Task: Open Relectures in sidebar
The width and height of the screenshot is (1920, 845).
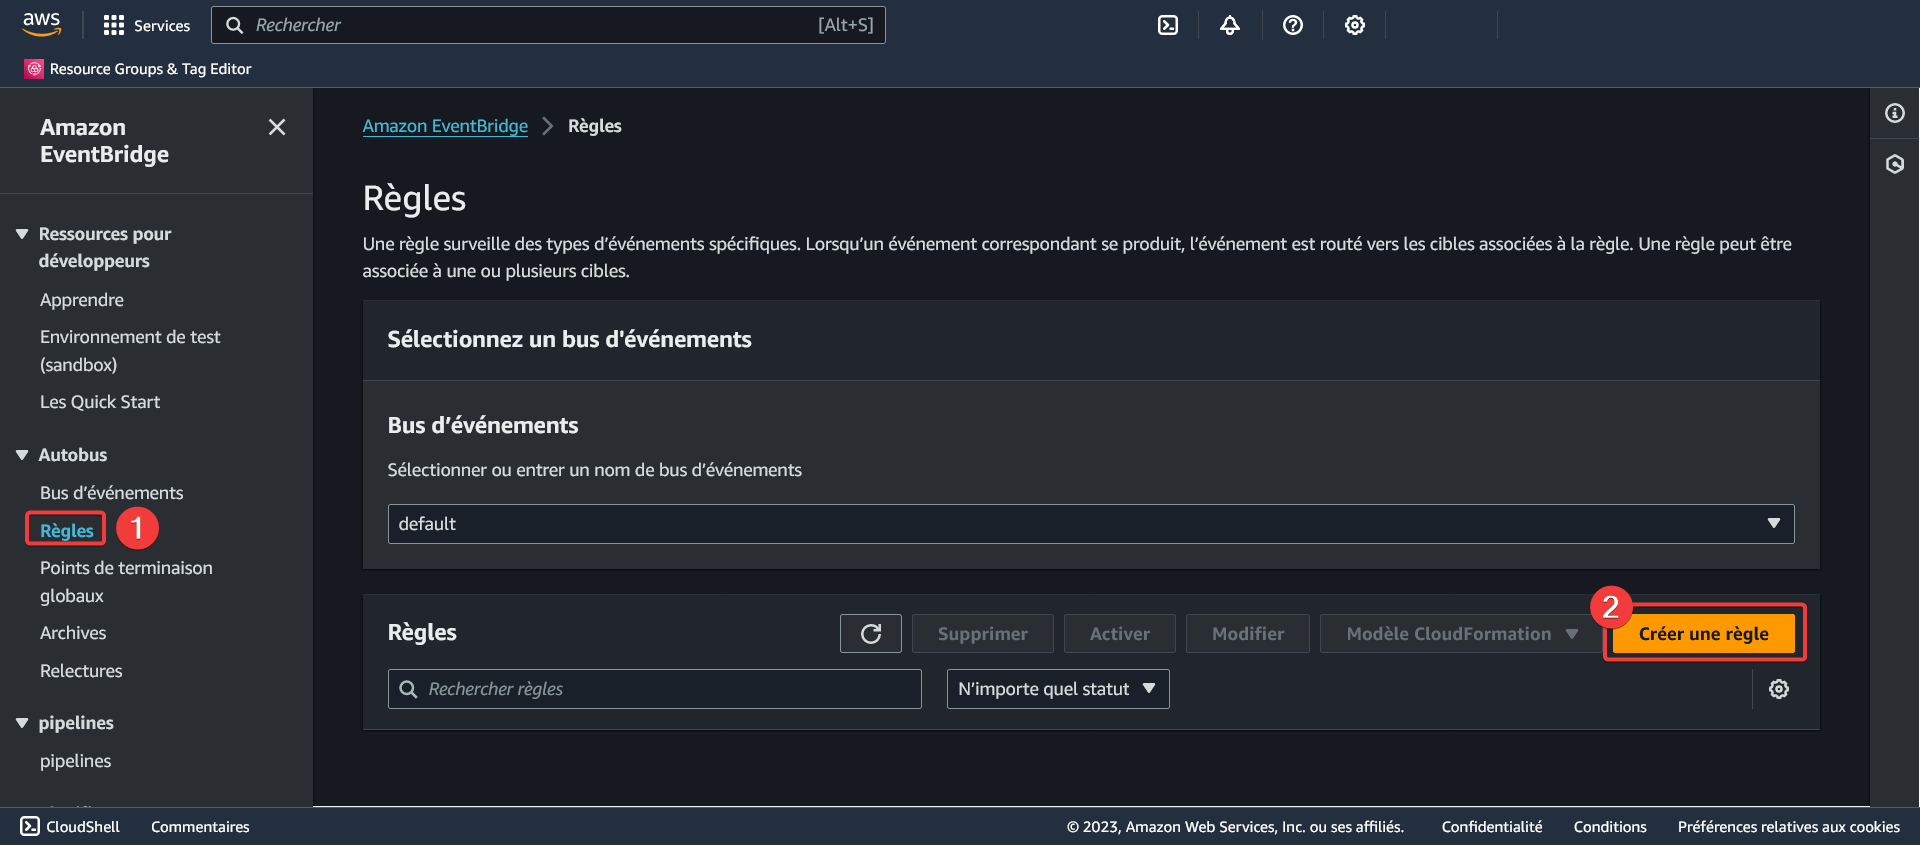Action: [x=81, y=671]
